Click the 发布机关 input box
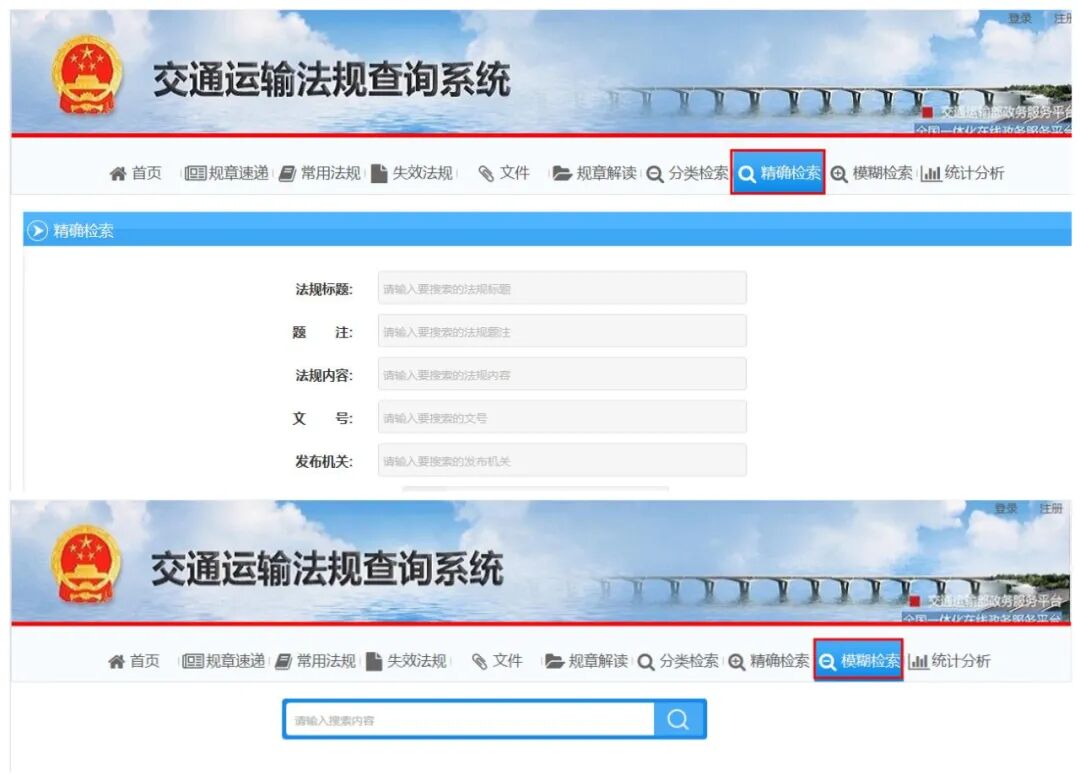The width and height of the screenshot is (1080, 780). 562,460
